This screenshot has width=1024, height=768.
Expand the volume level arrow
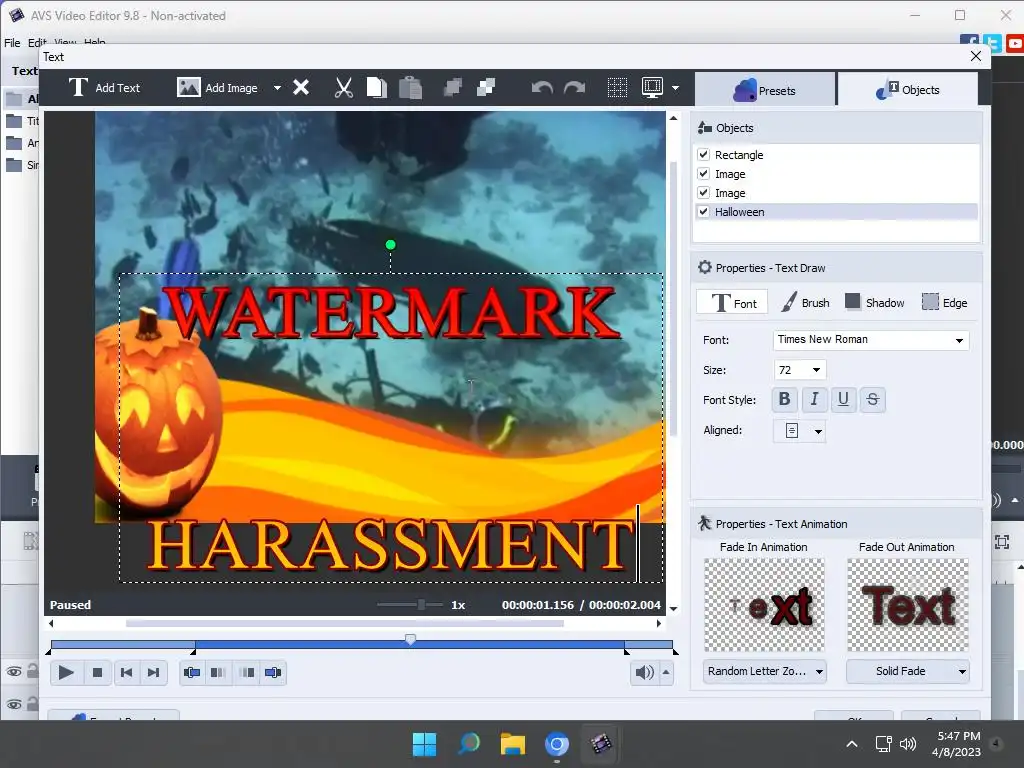click(666, 672)
